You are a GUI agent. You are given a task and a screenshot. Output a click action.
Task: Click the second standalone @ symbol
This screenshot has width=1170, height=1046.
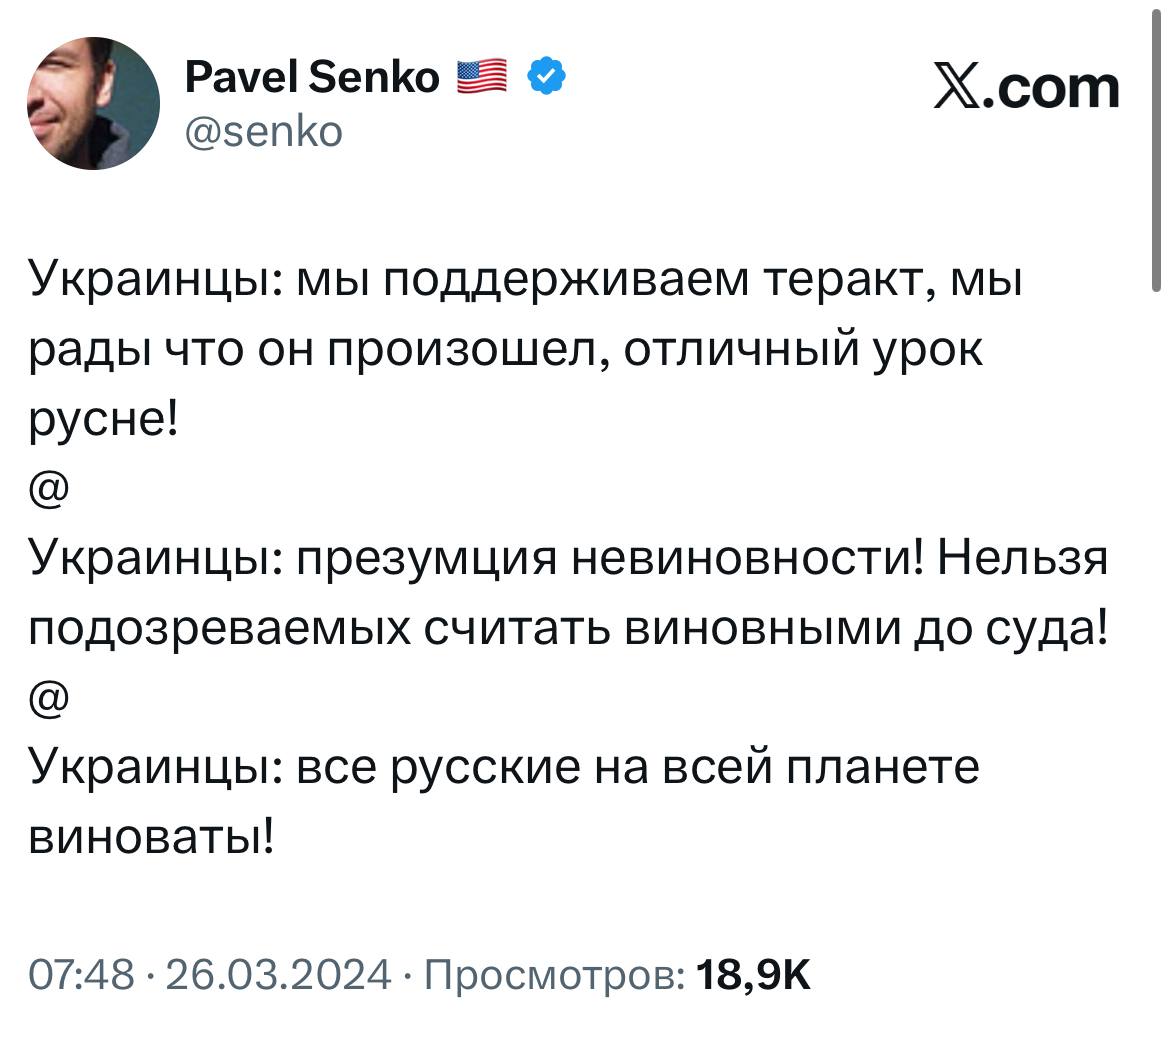pyautogui.click(x=48, y=699)
